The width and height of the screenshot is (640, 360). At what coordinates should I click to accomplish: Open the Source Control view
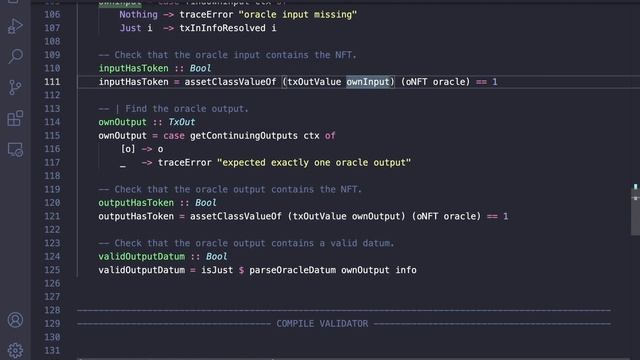click(15, 87)
